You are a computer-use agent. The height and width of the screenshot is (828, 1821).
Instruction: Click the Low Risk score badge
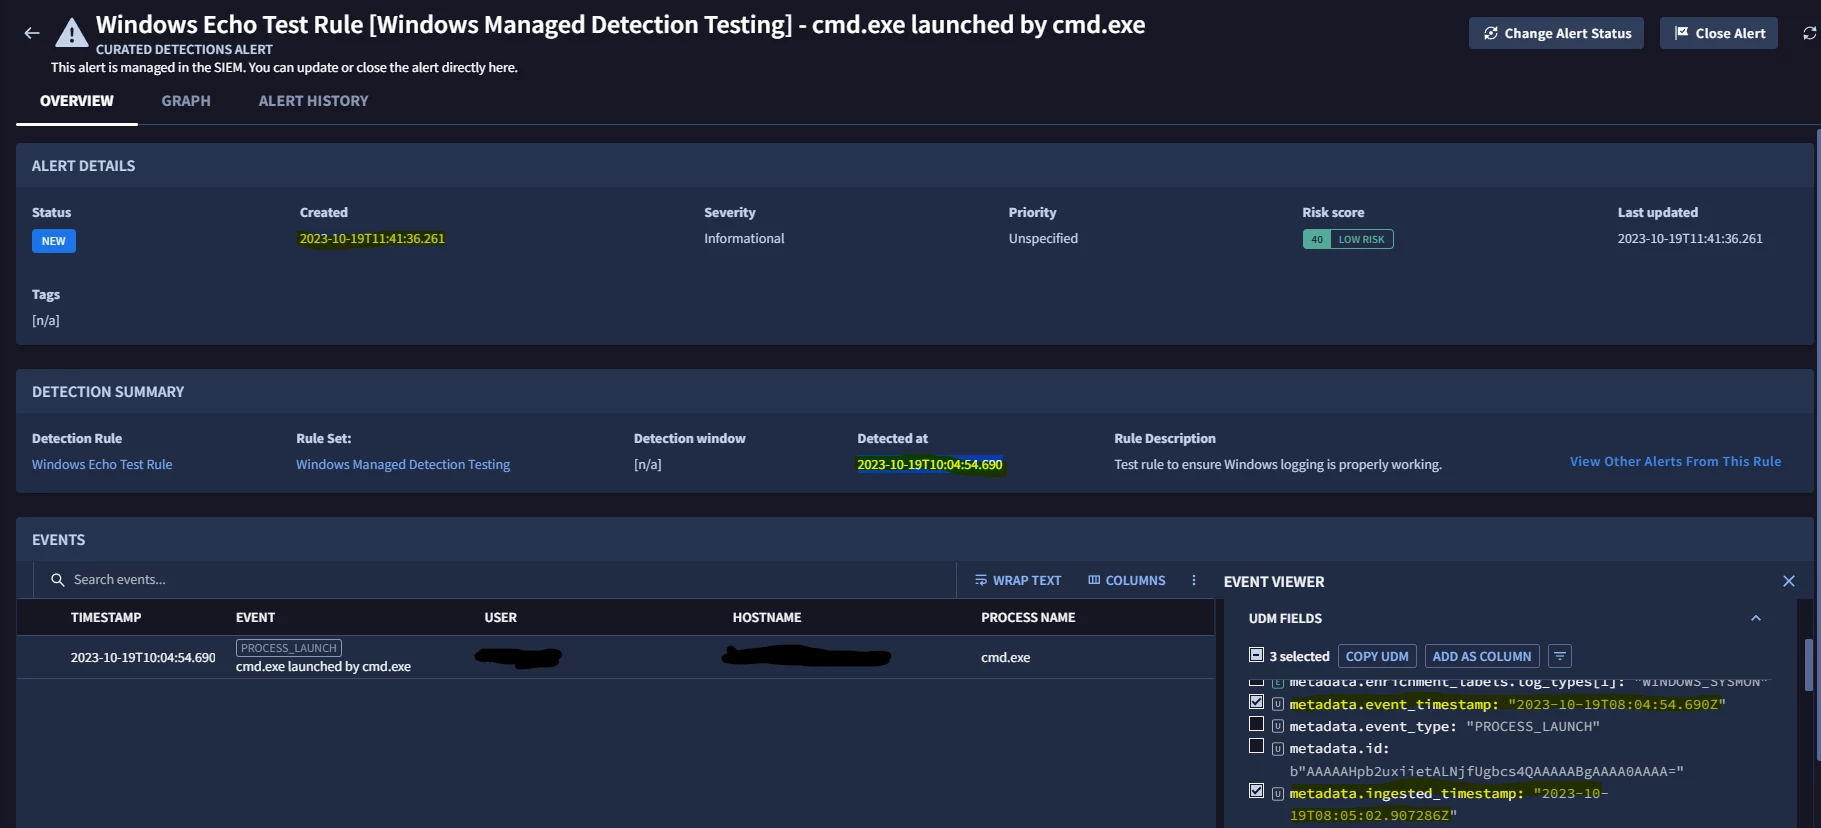coord(1348,239)
